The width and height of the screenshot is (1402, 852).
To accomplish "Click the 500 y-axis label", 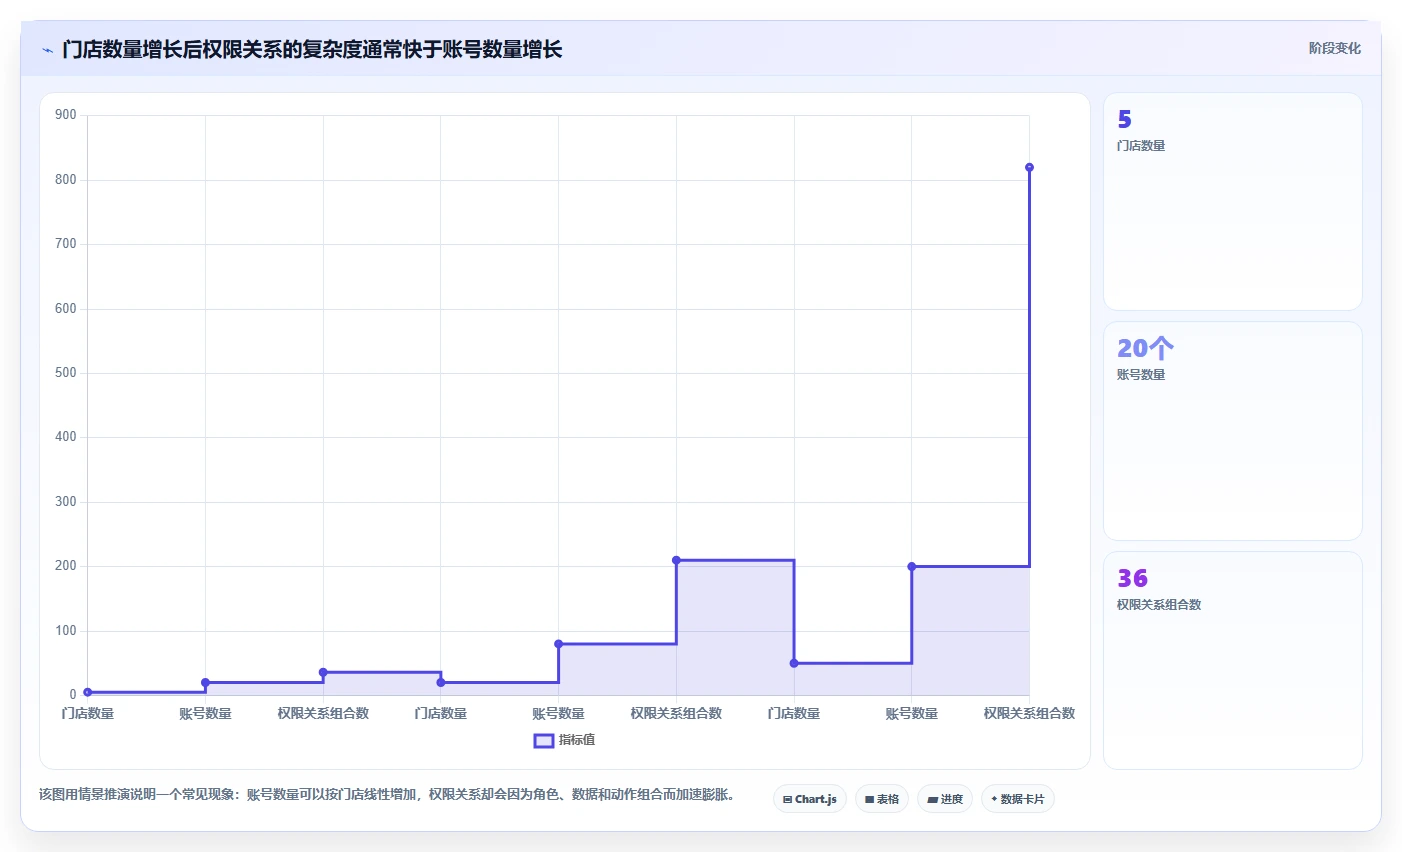I will click(66, 373).
